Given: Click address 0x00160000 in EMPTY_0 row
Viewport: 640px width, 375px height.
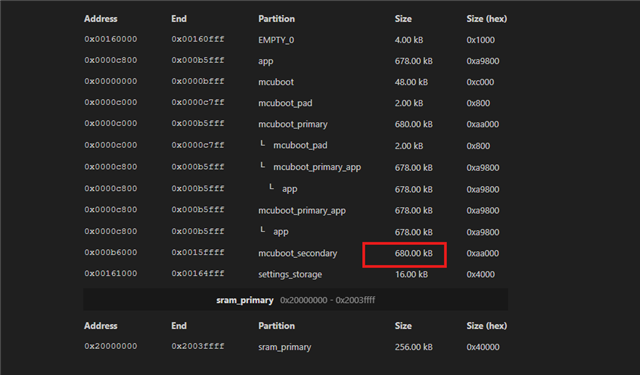Looking at the screenshot, I should coord(111,39).
